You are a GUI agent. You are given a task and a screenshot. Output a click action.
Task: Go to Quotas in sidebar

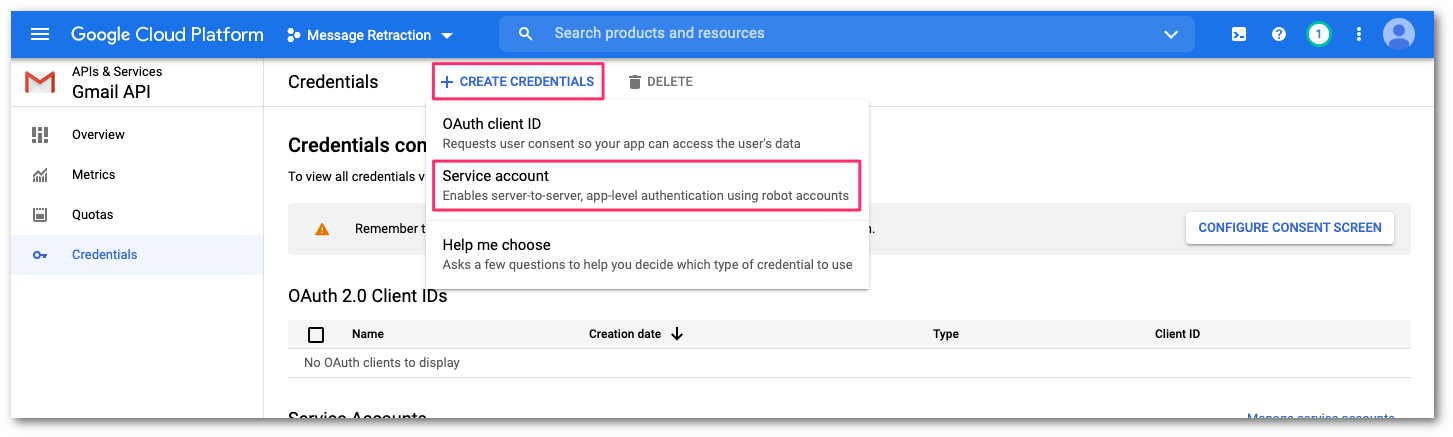click(x=92, y=215)
